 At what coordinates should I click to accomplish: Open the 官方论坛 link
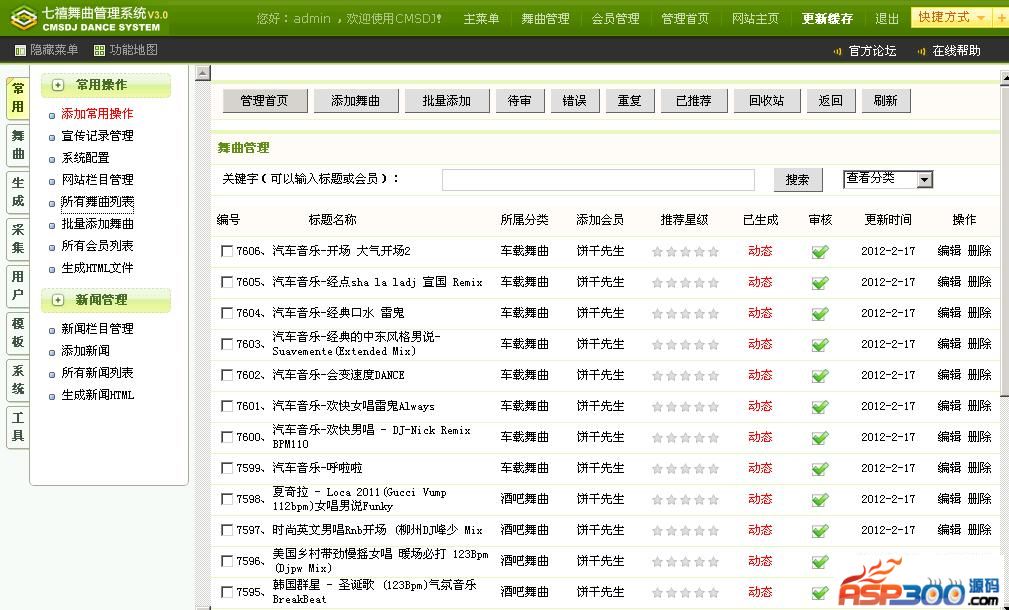pos(872,51)
